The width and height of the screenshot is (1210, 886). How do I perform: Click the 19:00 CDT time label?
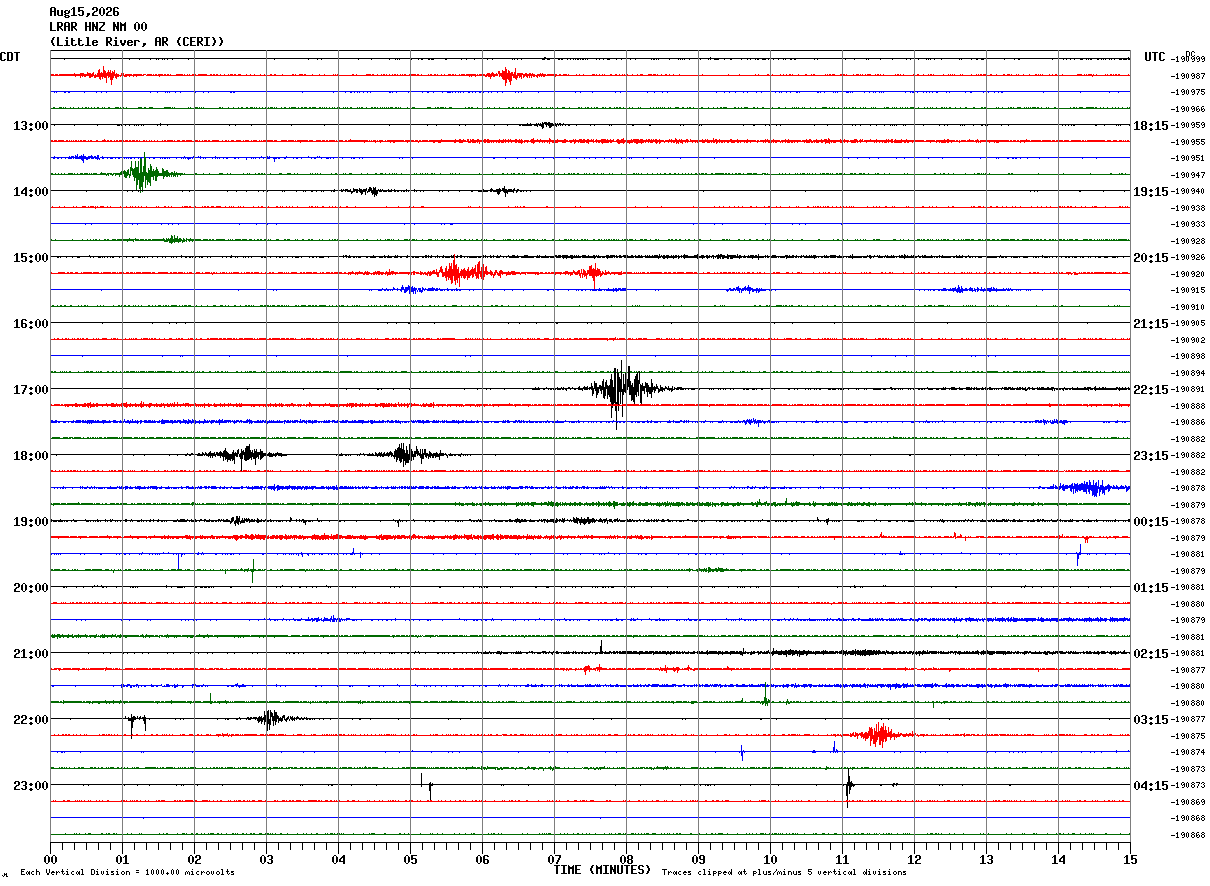coord(30,521)
